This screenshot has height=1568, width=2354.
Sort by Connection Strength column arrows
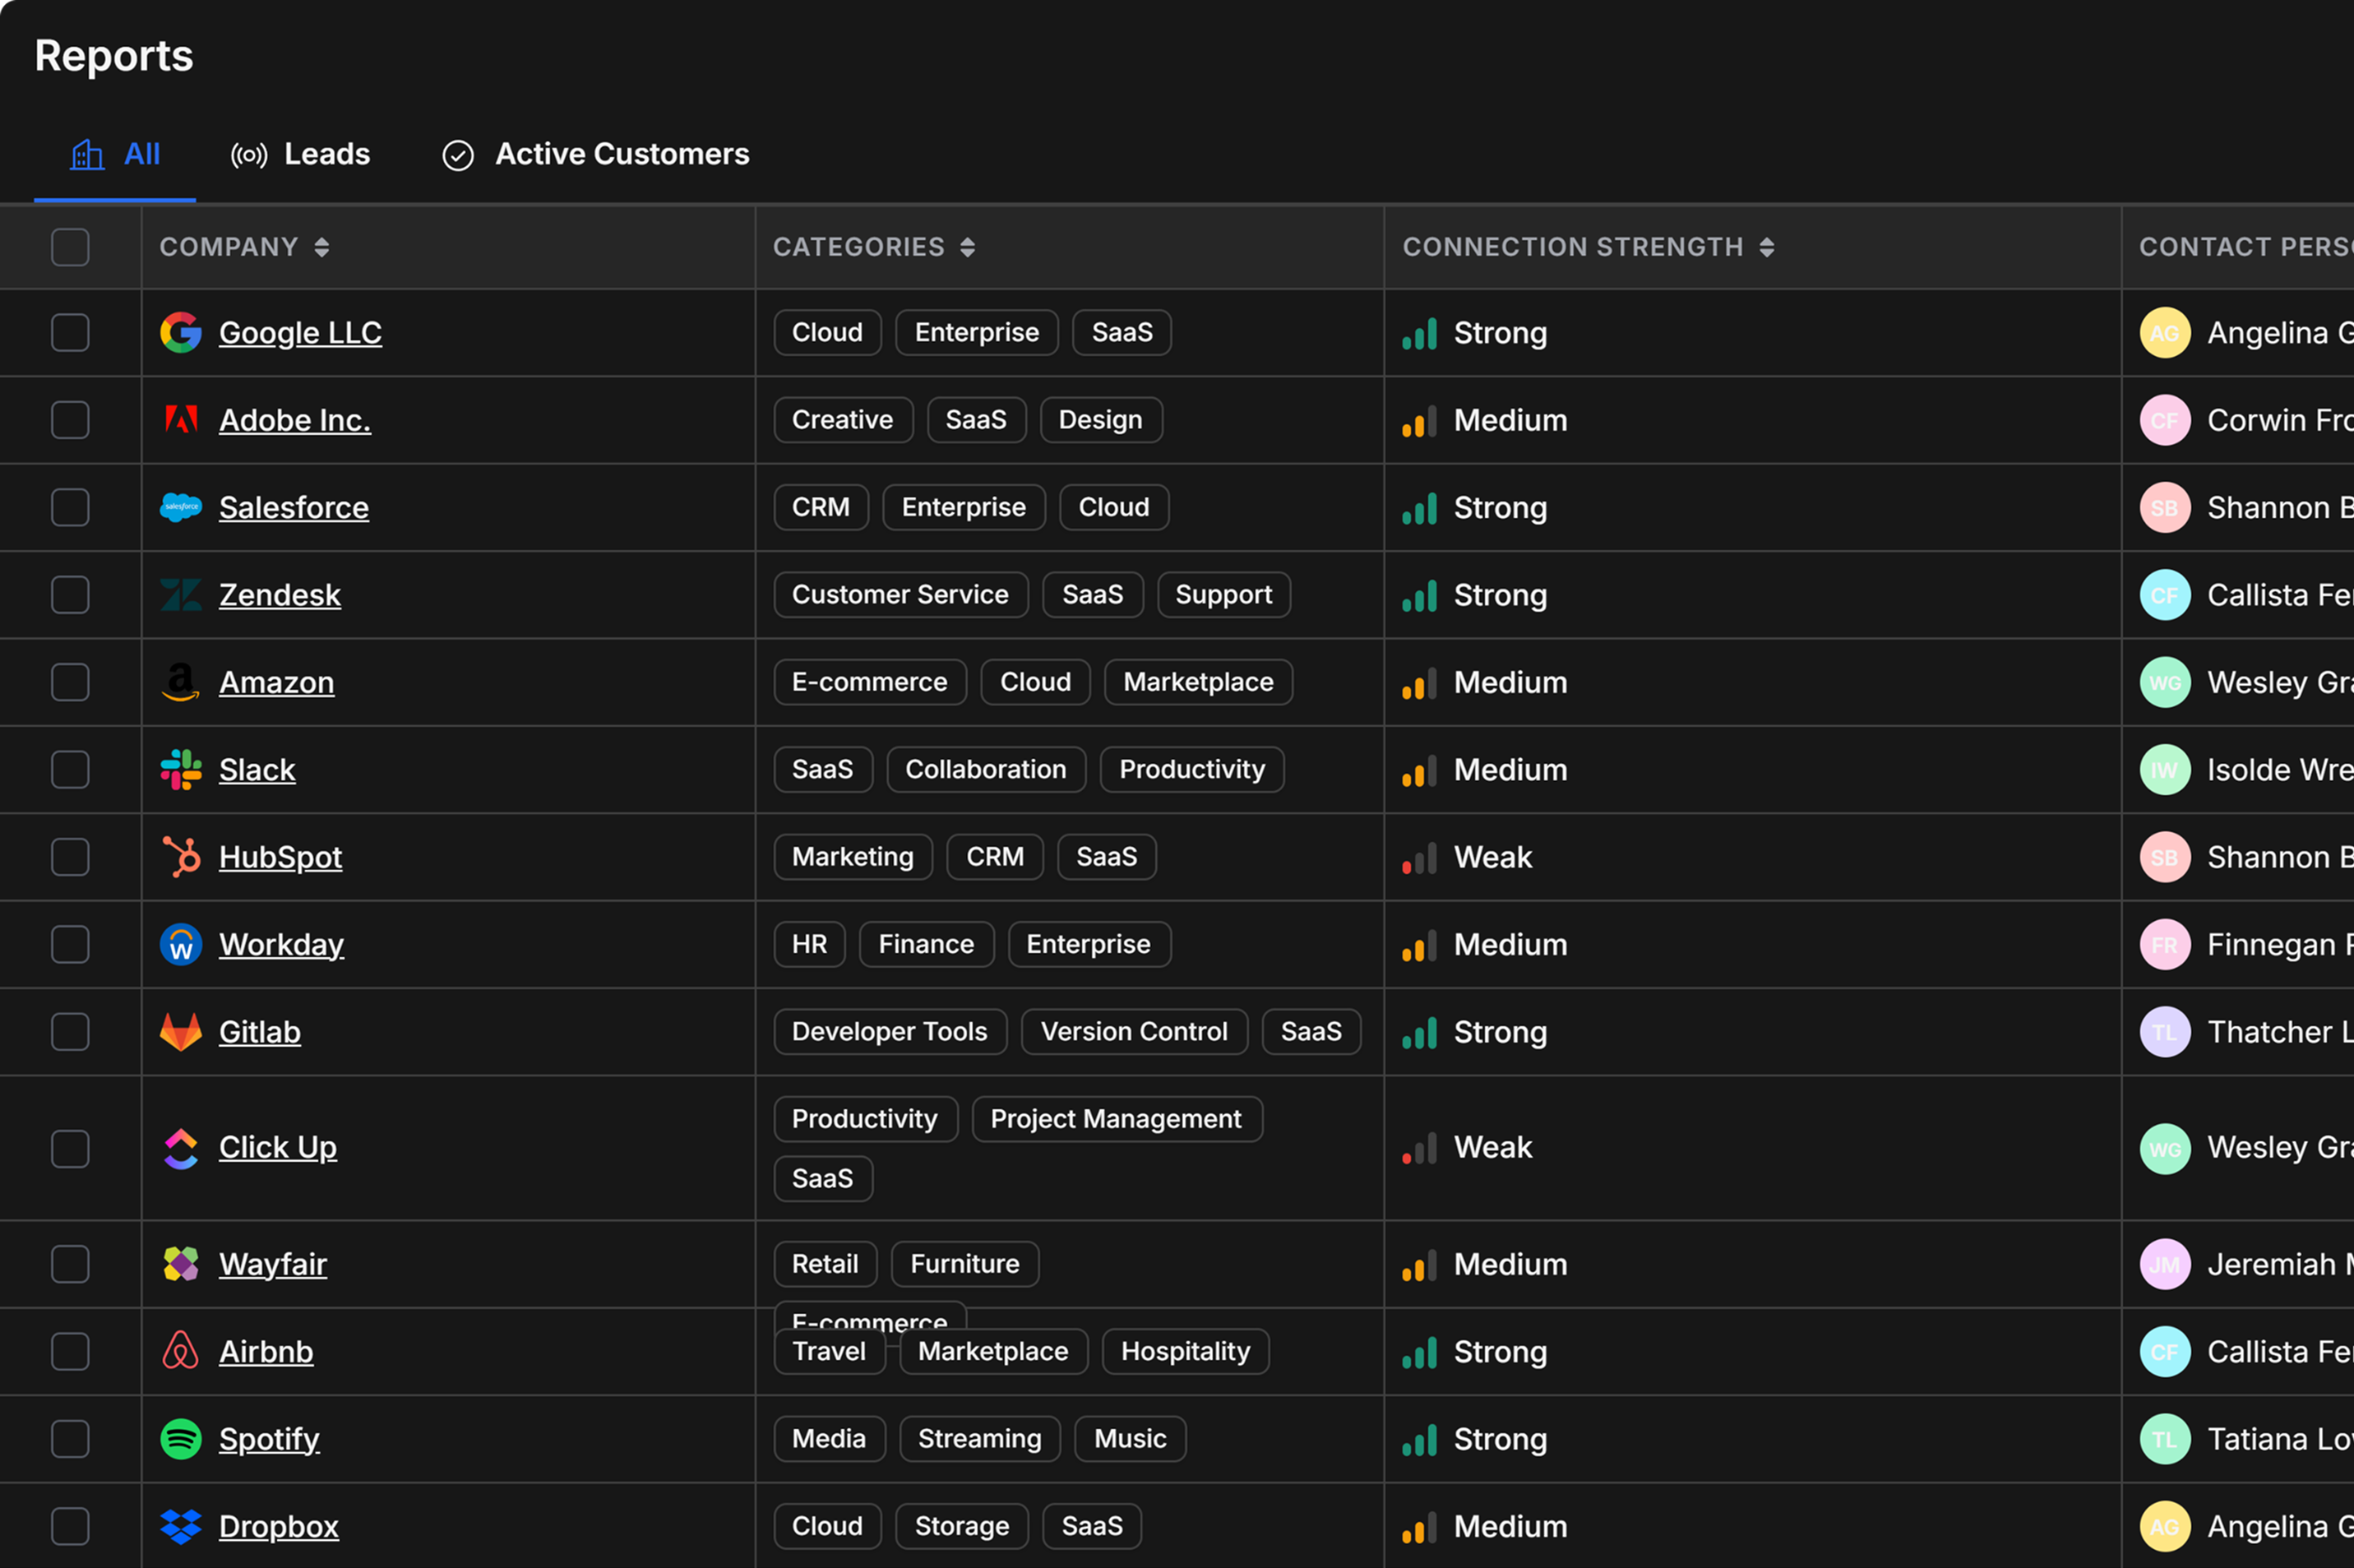coord(1767,247)
